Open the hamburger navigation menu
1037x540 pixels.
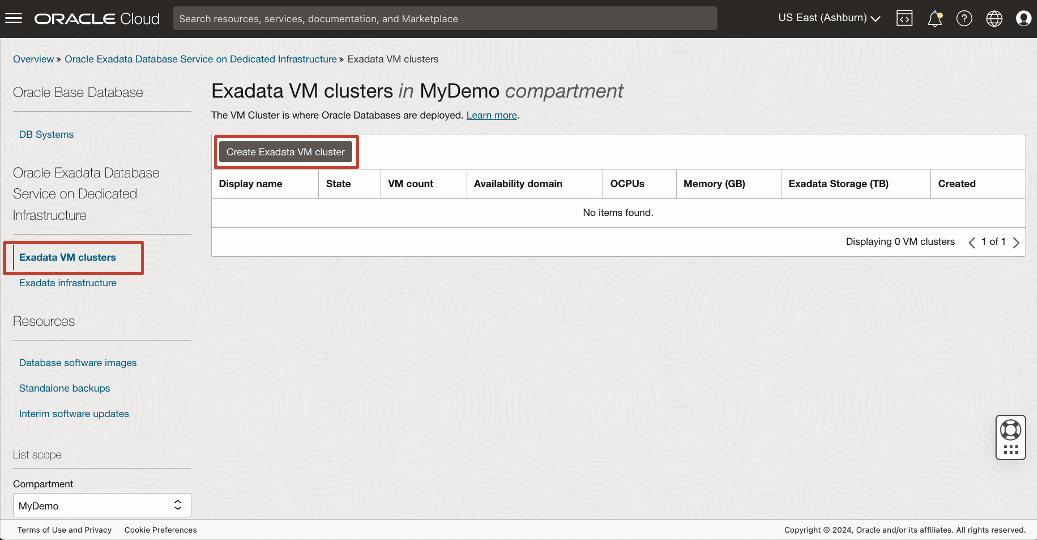point(13,19)
